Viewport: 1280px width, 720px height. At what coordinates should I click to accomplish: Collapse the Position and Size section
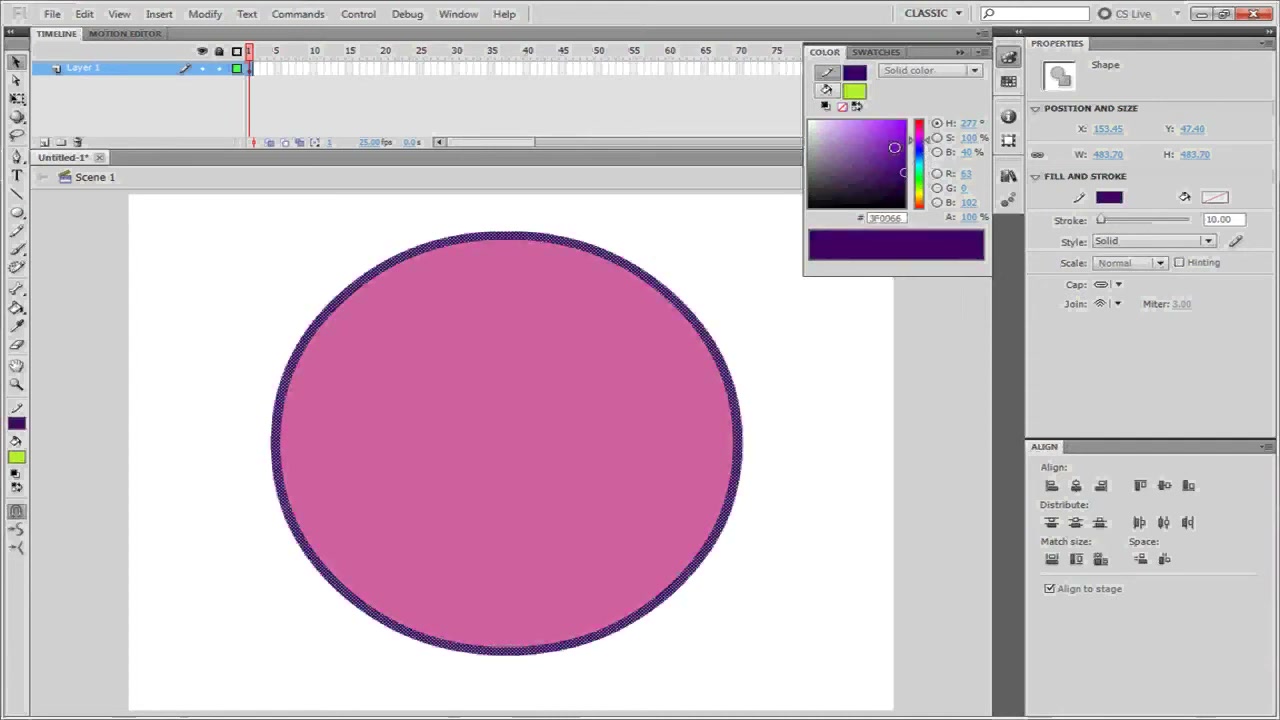(1036, 108)
